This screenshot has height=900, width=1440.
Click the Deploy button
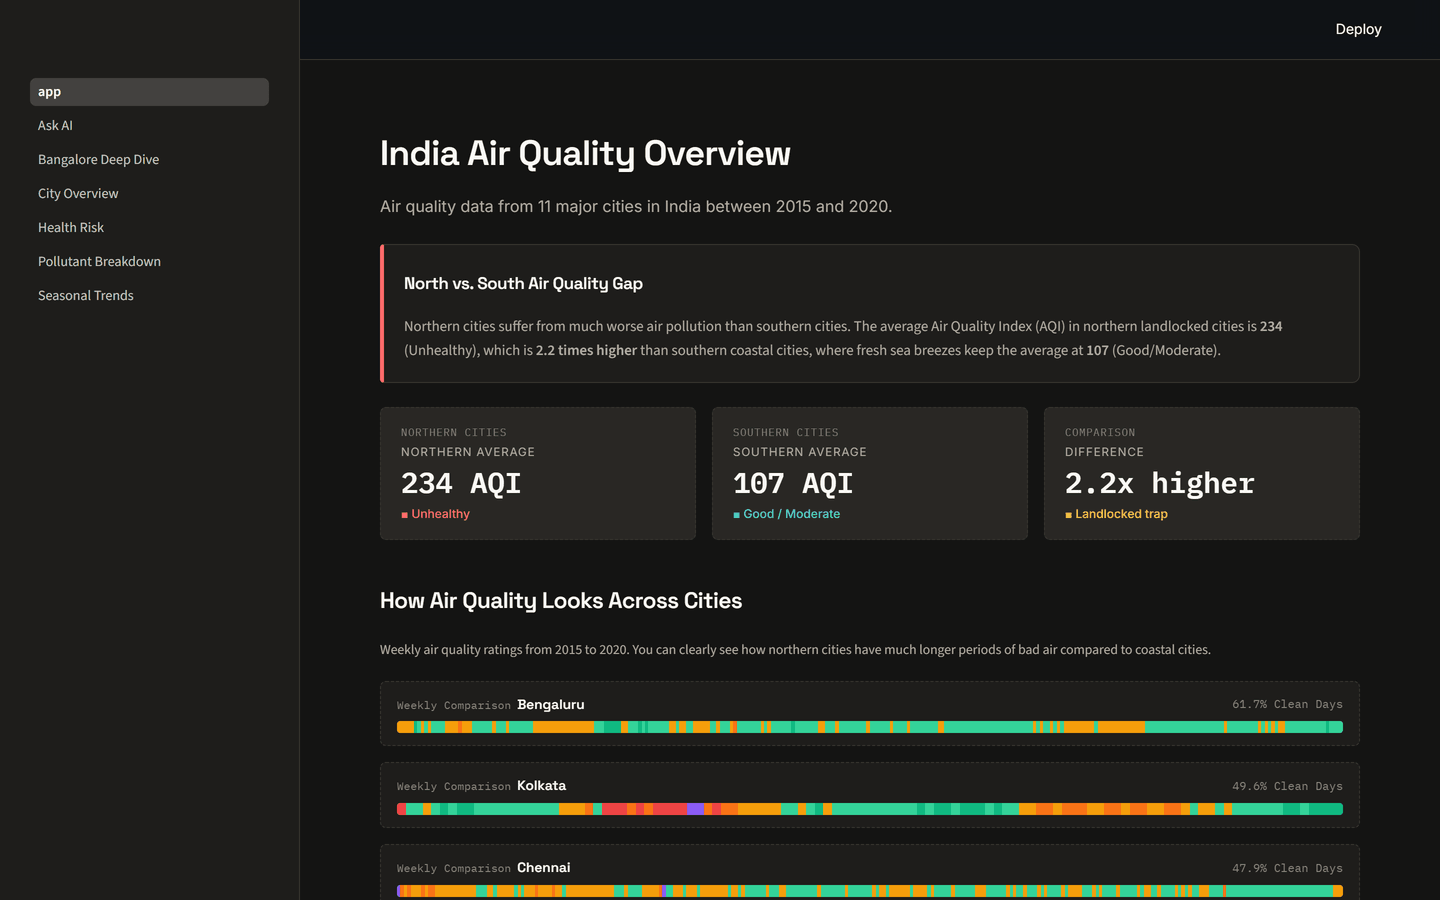click(x=1358, y=29)
